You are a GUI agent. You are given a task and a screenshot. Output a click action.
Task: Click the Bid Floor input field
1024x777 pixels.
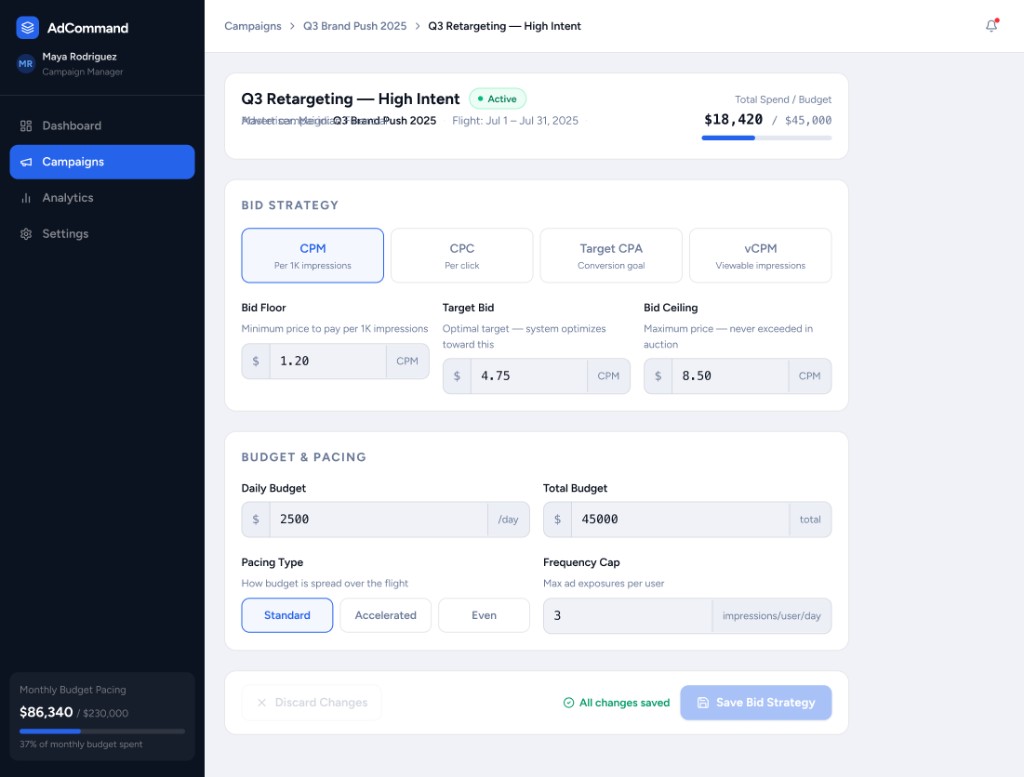click(327, 361)
